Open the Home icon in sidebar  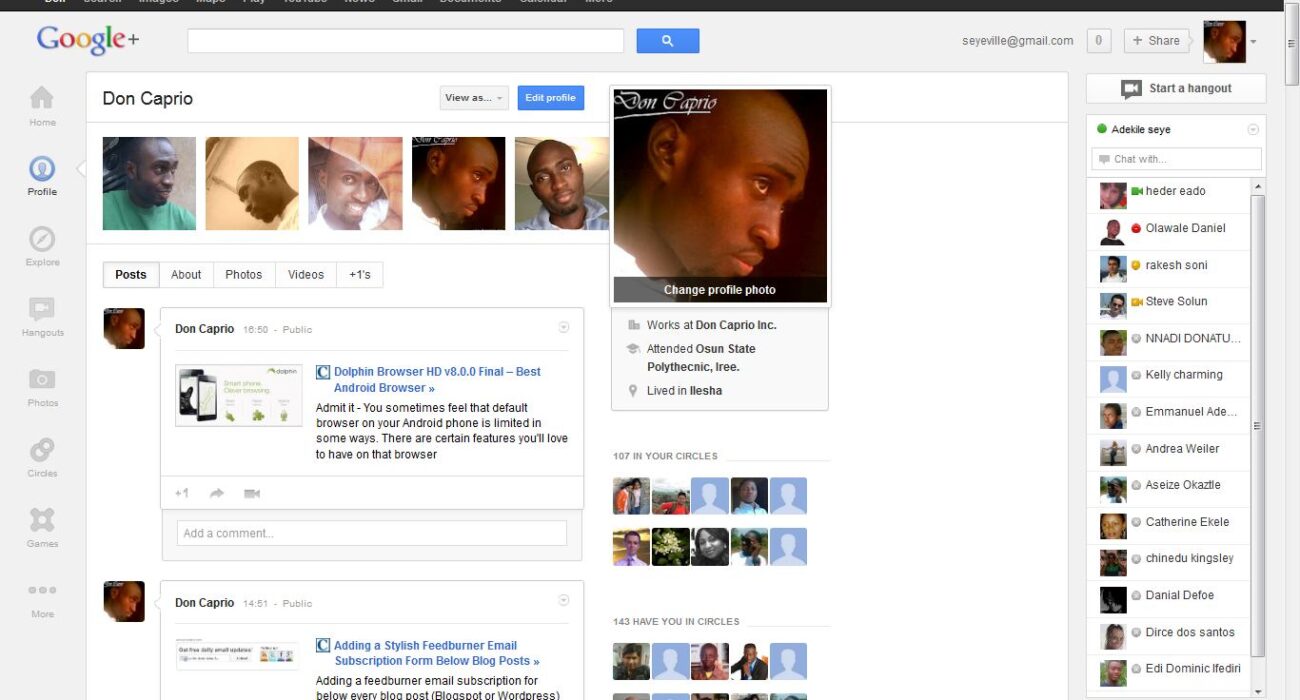pos(42,98)
